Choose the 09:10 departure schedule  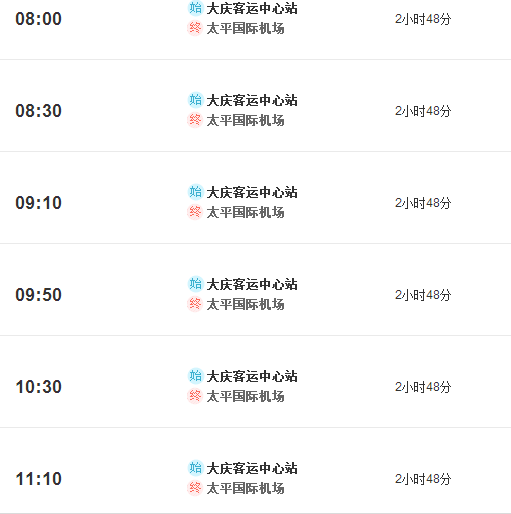pyautogui.click(x=39, y=203)
